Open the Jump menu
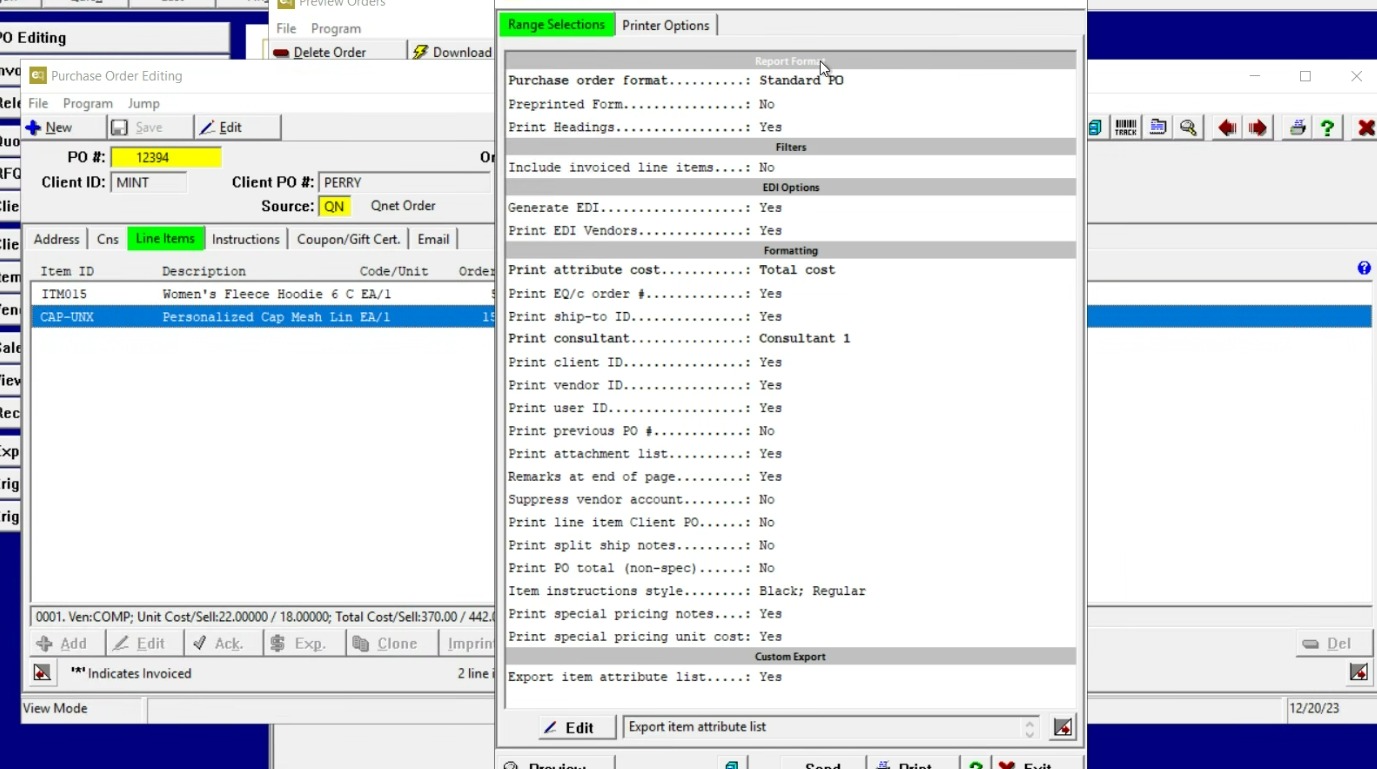This screenshot has height=769, width=1377. 144,103
